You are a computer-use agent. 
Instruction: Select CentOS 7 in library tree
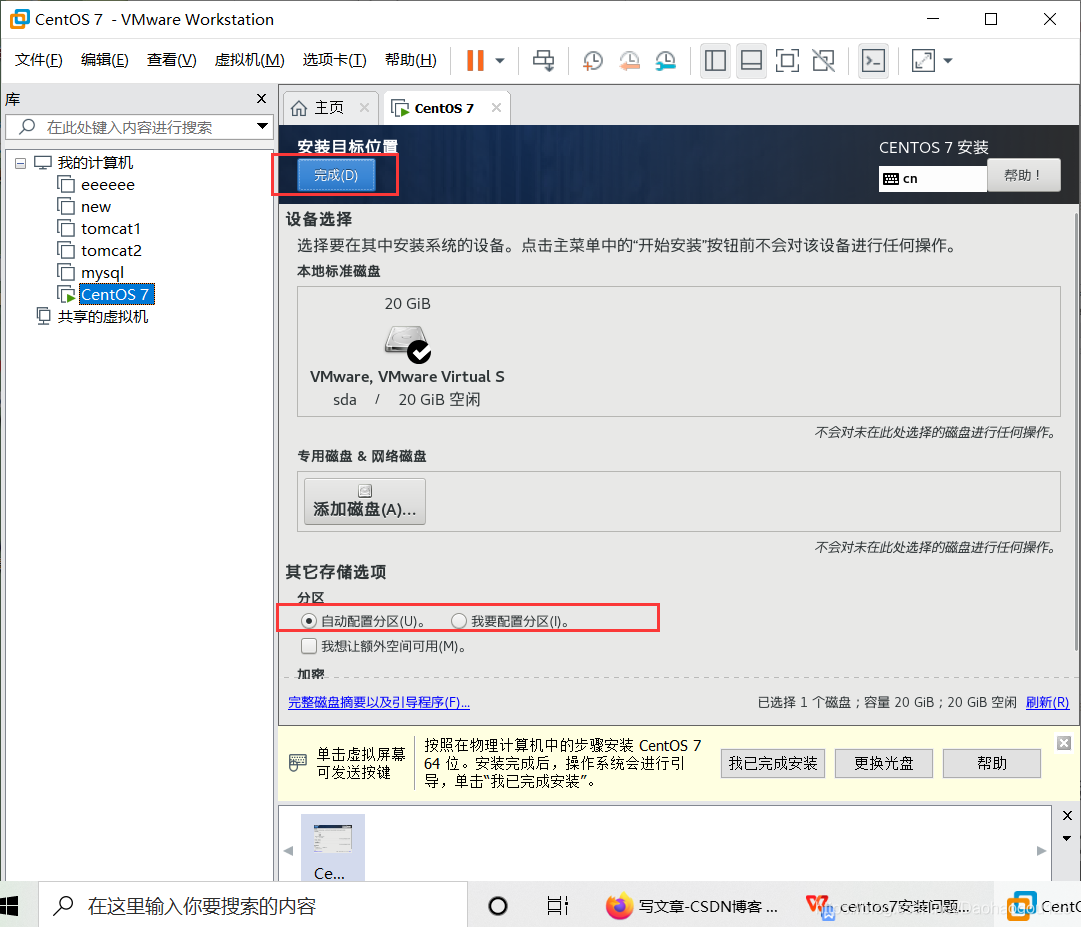(x=115, y=295)
